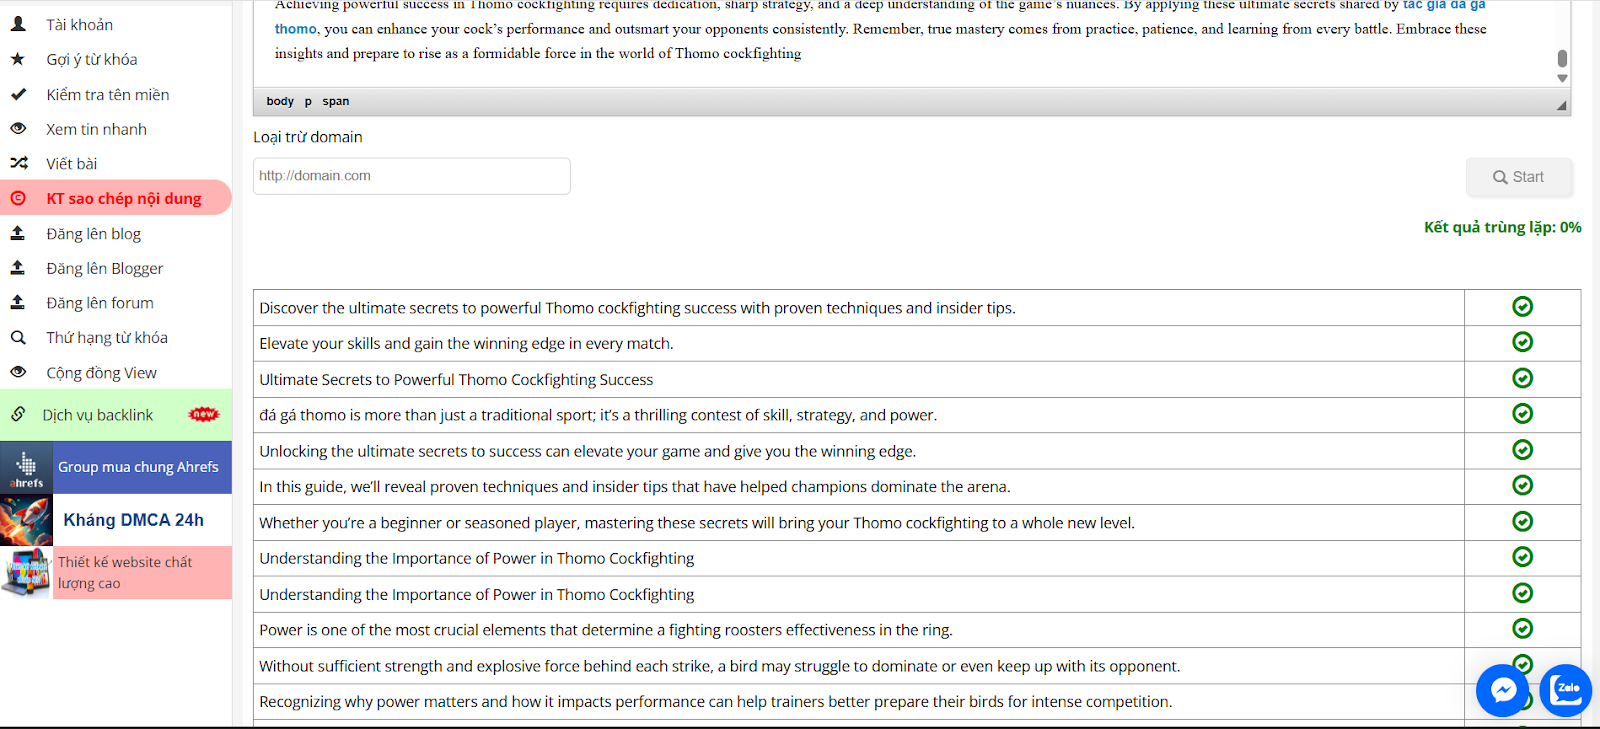Screen dimensions: 1600x729
Task: Focus the Loại trừ domain input field
Action: tap(412, 176)
